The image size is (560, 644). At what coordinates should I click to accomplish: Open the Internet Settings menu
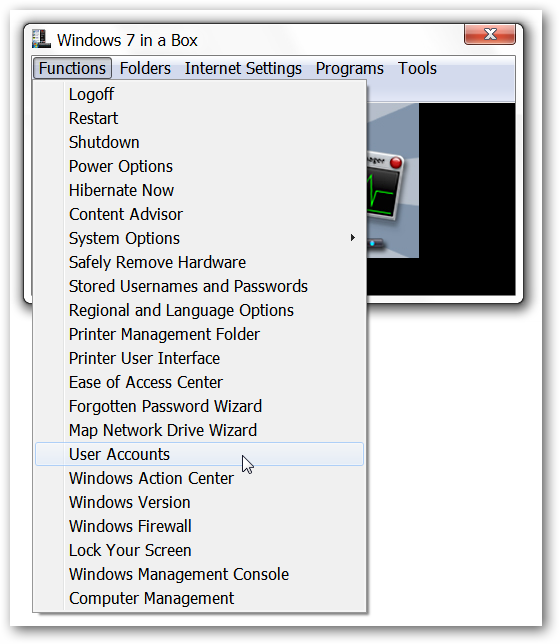[x=243, y=68]
